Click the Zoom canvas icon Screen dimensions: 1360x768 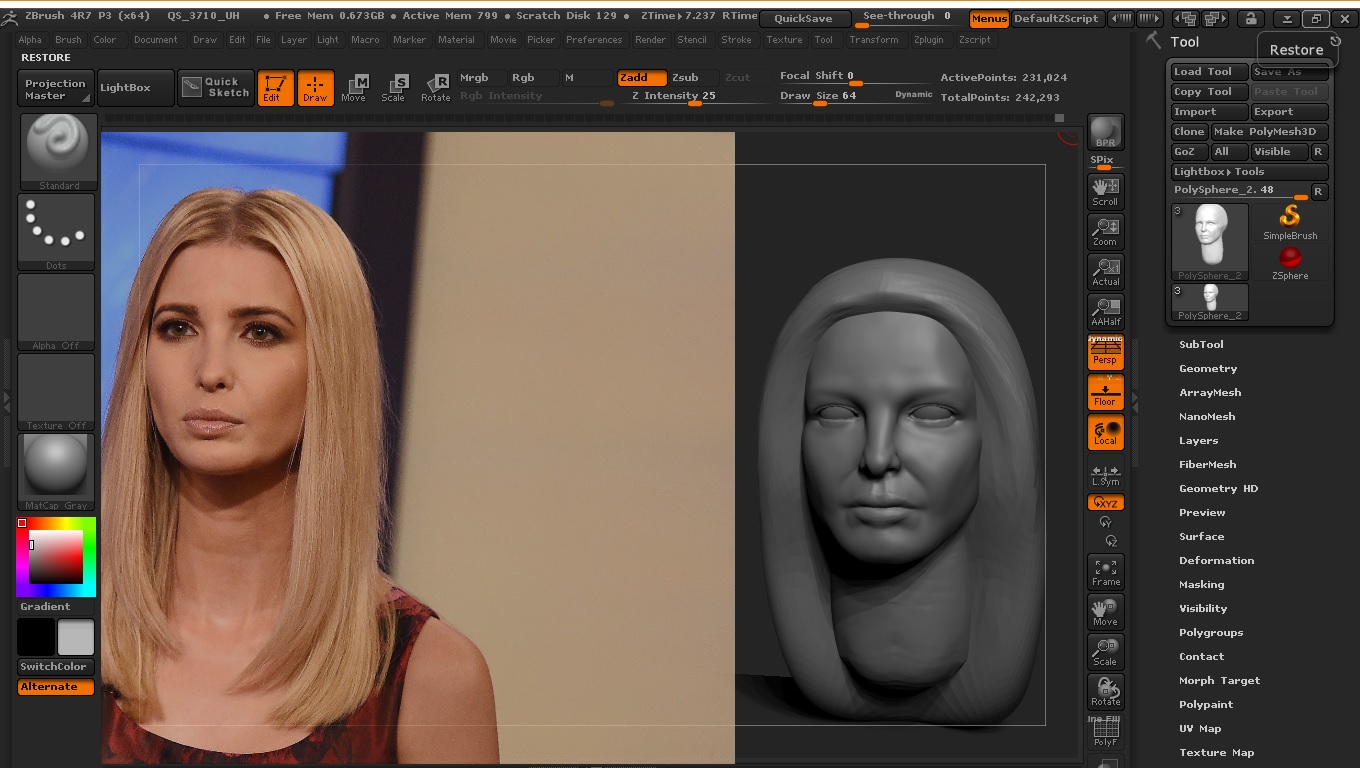click(x=1105, y=231)
